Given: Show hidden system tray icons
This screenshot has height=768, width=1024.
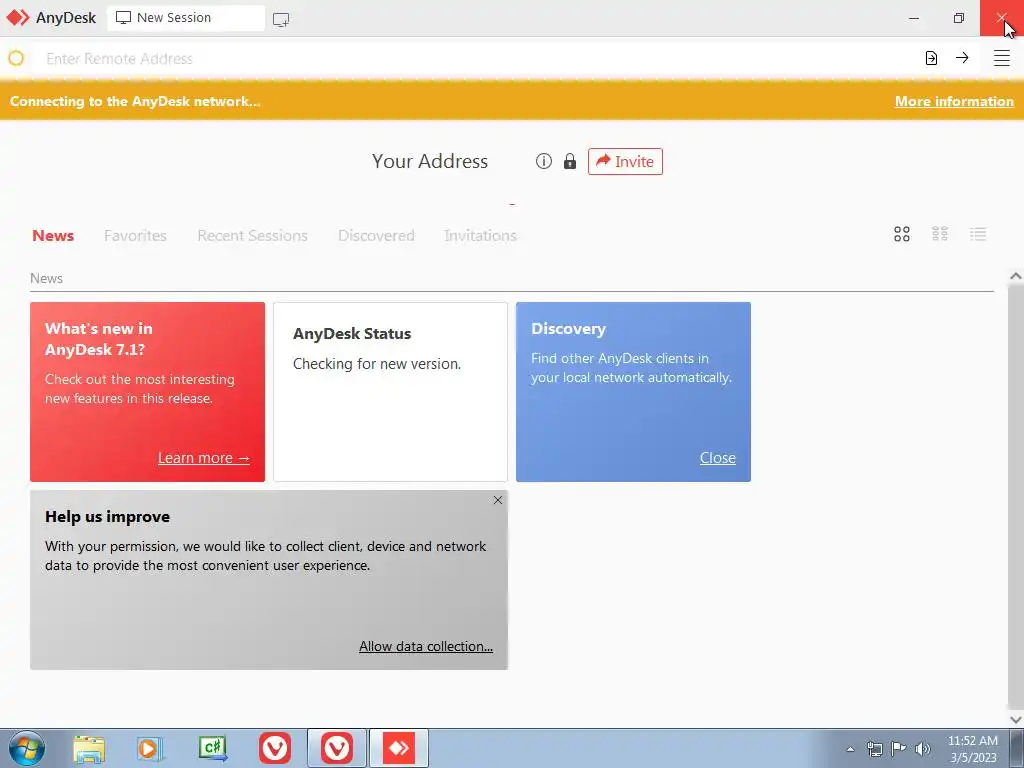Looking at the screenshot, I should 850,749.
